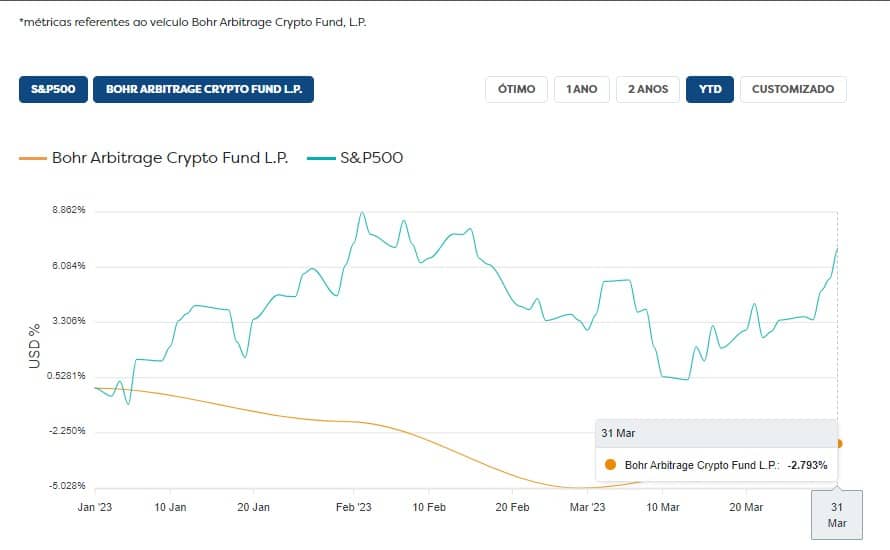Click the teal legend line swatch
This screenshot has height=550, width=890.
(321, 158)
